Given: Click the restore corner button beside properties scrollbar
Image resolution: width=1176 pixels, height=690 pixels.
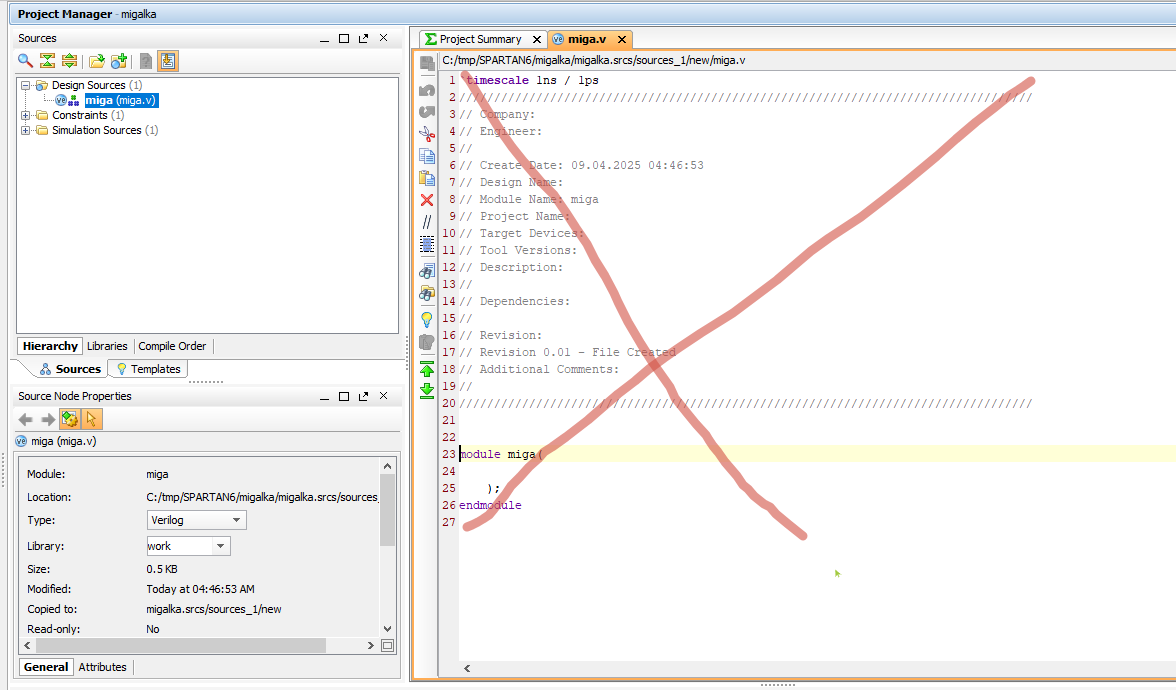Looking at the screenshot, I should [387, 645].
